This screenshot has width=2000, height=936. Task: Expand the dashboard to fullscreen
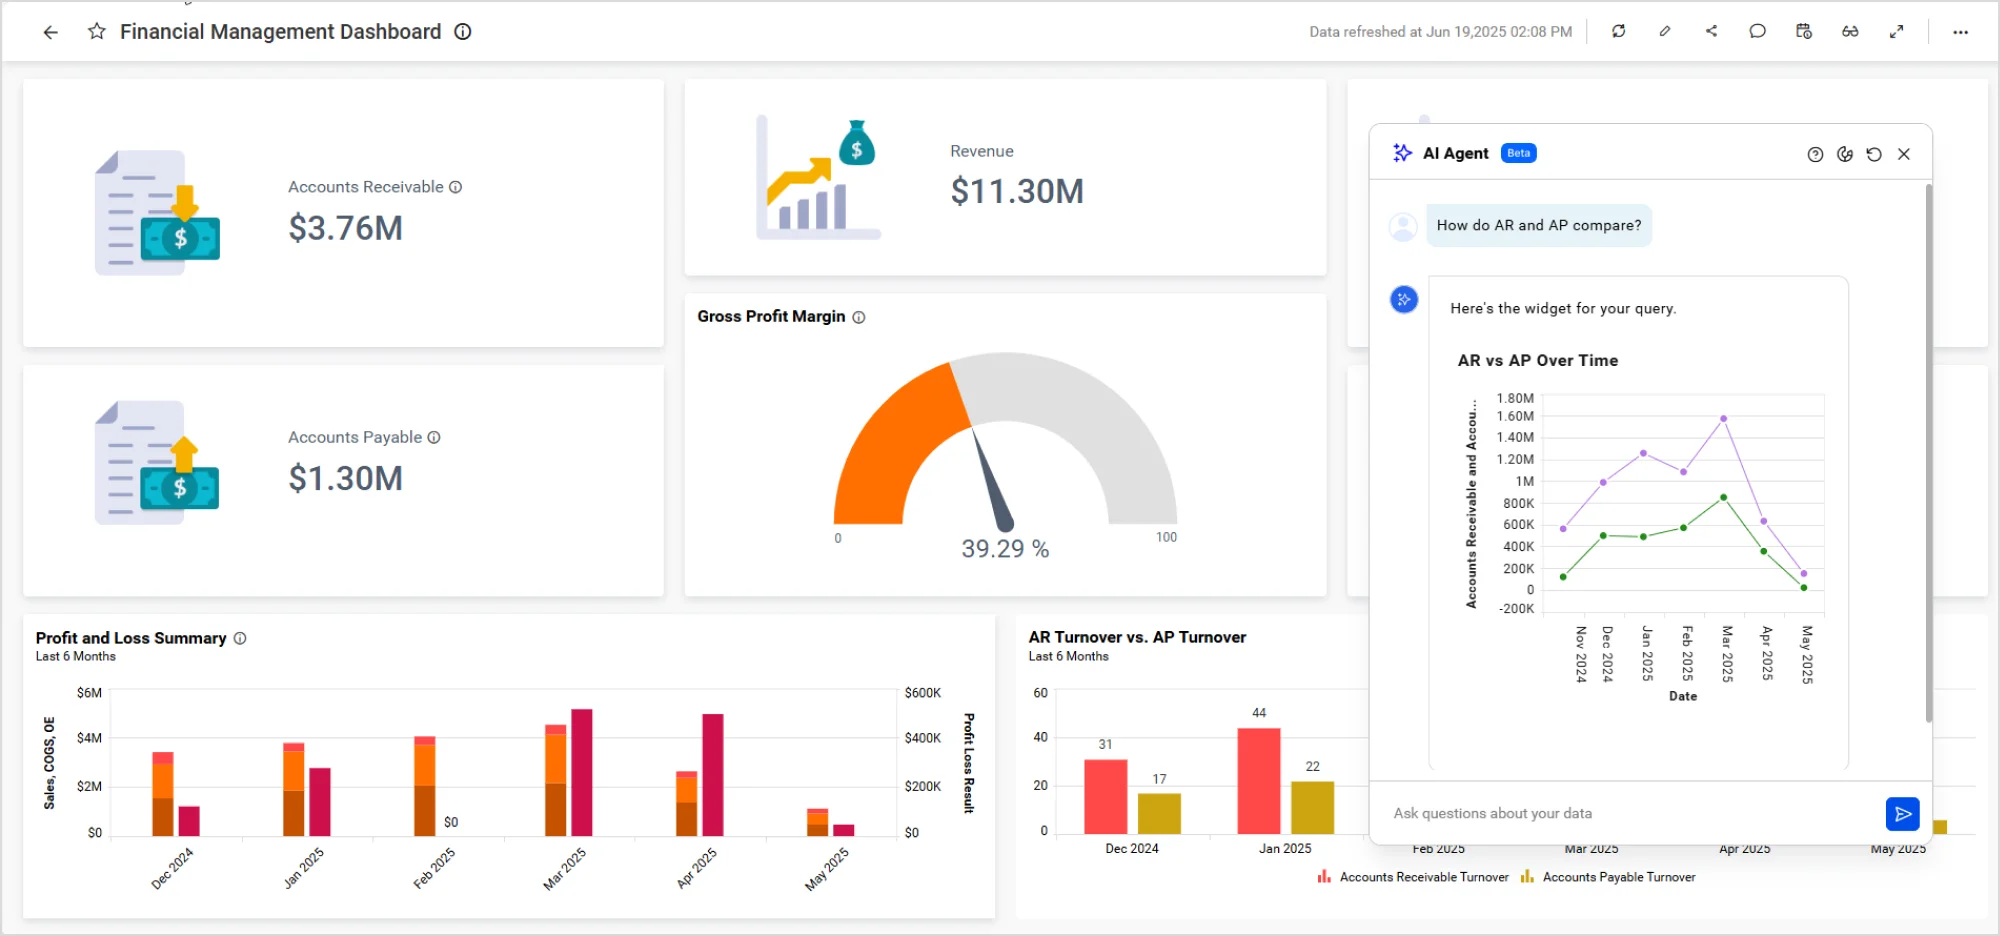pyautogui.click(x=1896, y=31)
